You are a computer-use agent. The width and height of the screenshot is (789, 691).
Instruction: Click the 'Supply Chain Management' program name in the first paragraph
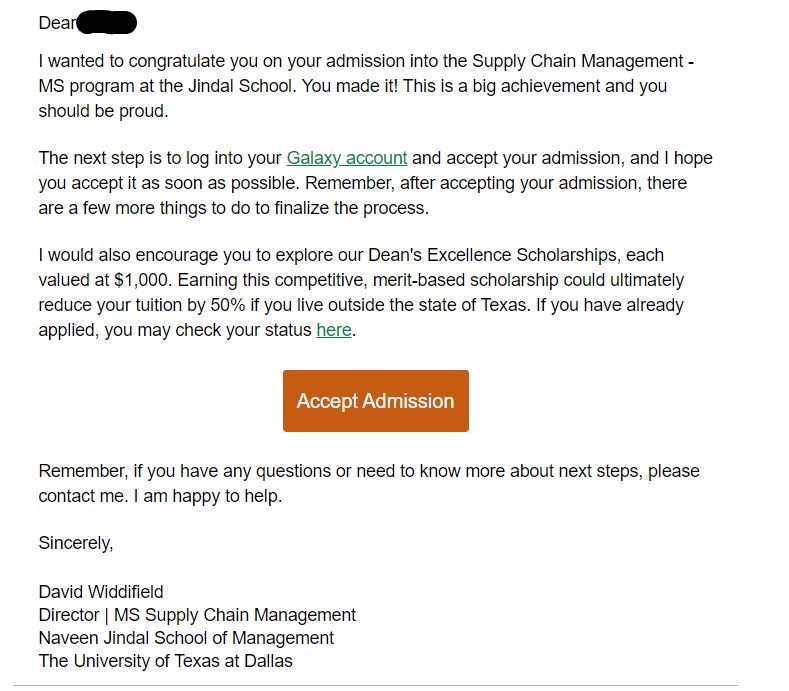(578, 61)
